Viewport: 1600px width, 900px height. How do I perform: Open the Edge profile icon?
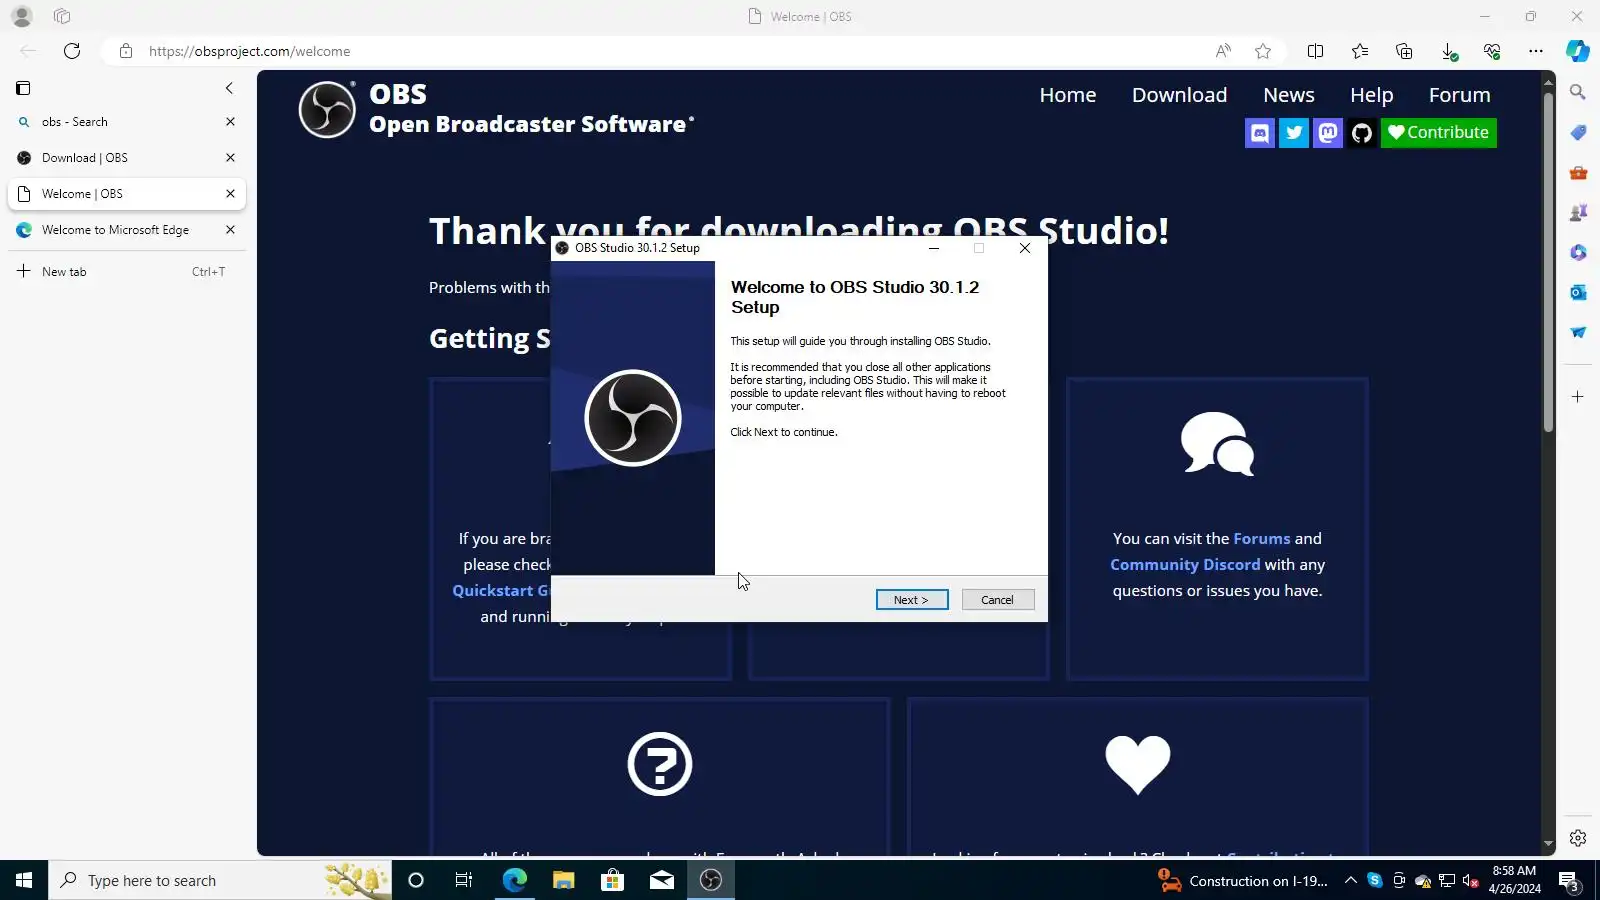click(22, 16)
